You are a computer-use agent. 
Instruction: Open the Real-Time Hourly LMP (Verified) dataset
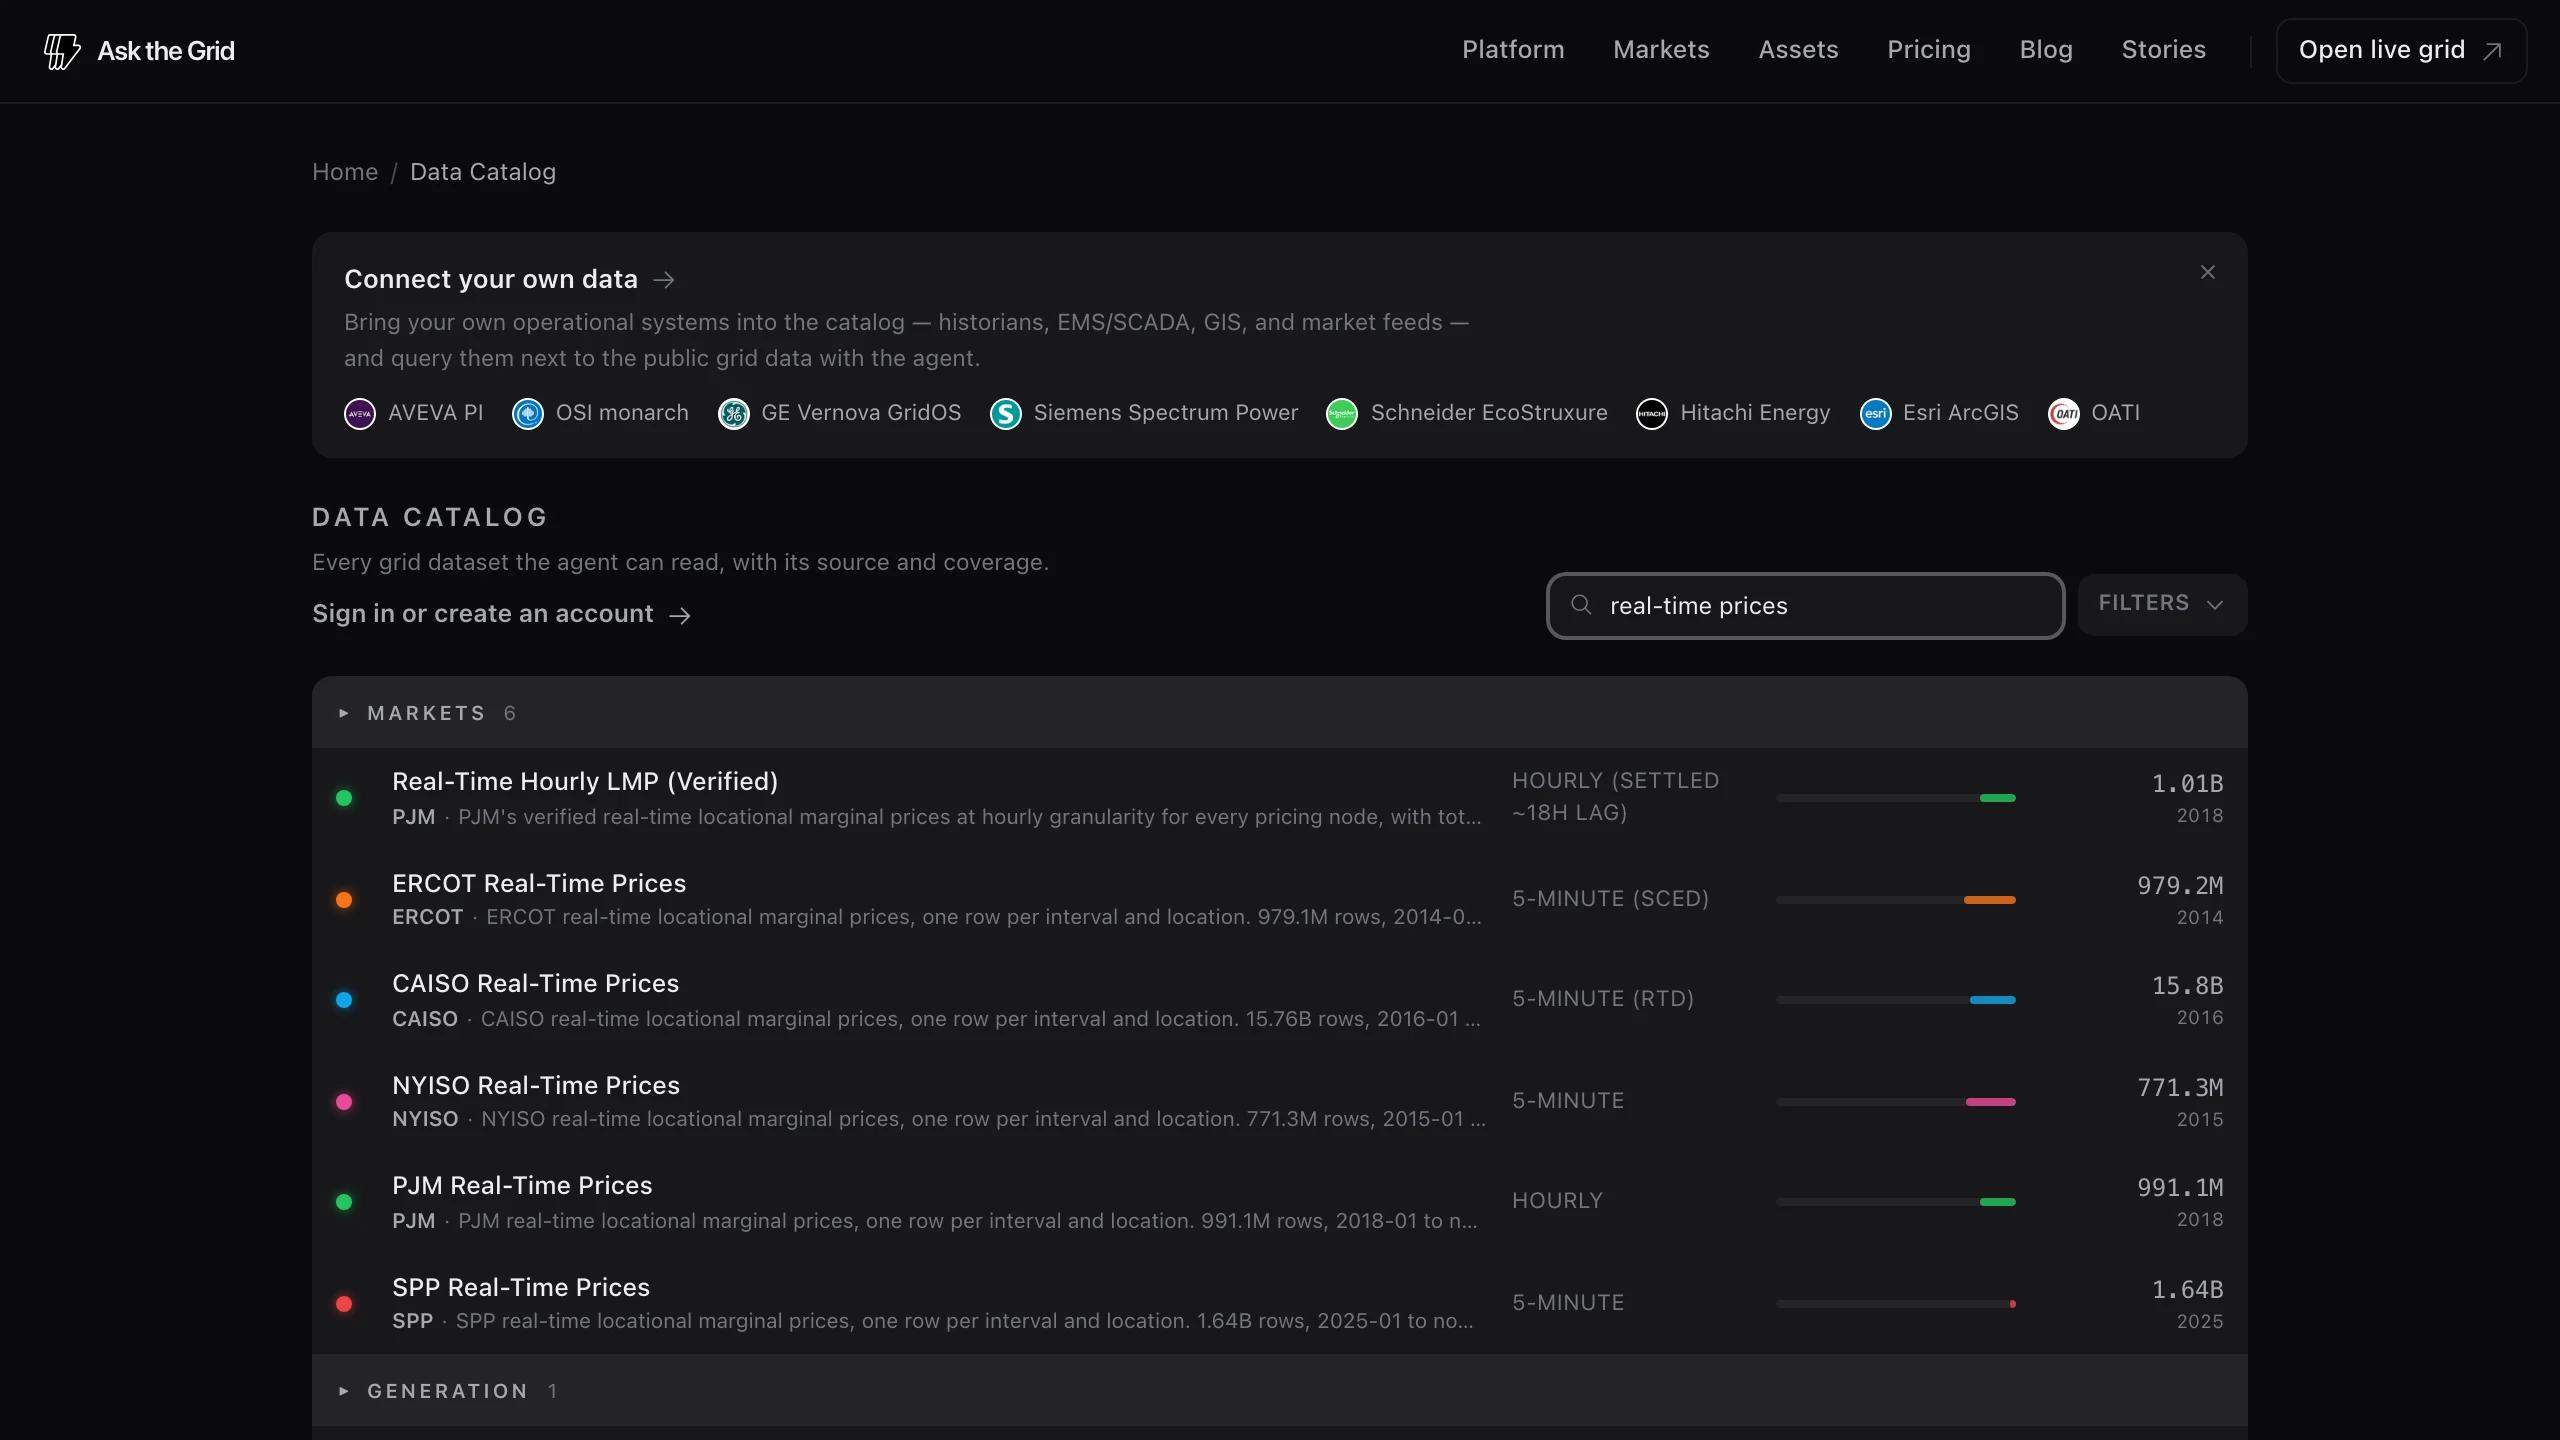[1279, 798]
